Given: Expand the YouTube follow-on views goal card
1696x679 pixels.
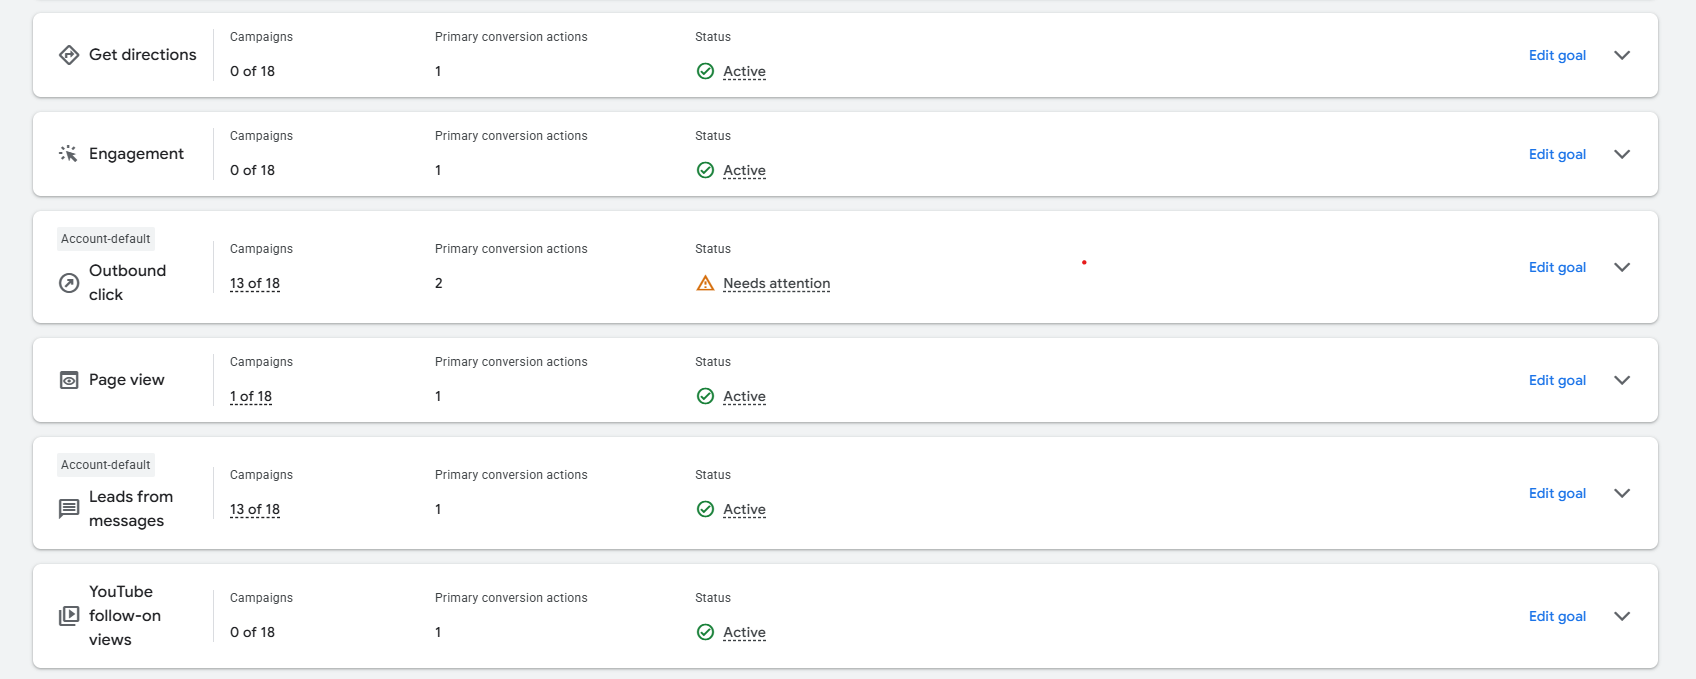Looking at the screenshot, I should coord(1622,616).
